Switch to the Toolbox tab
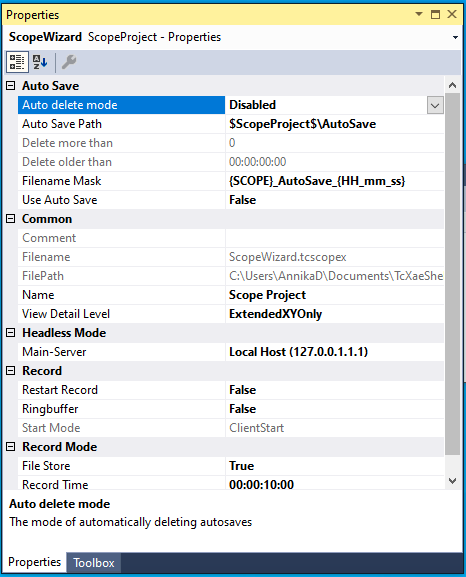 tap(93, 563)
